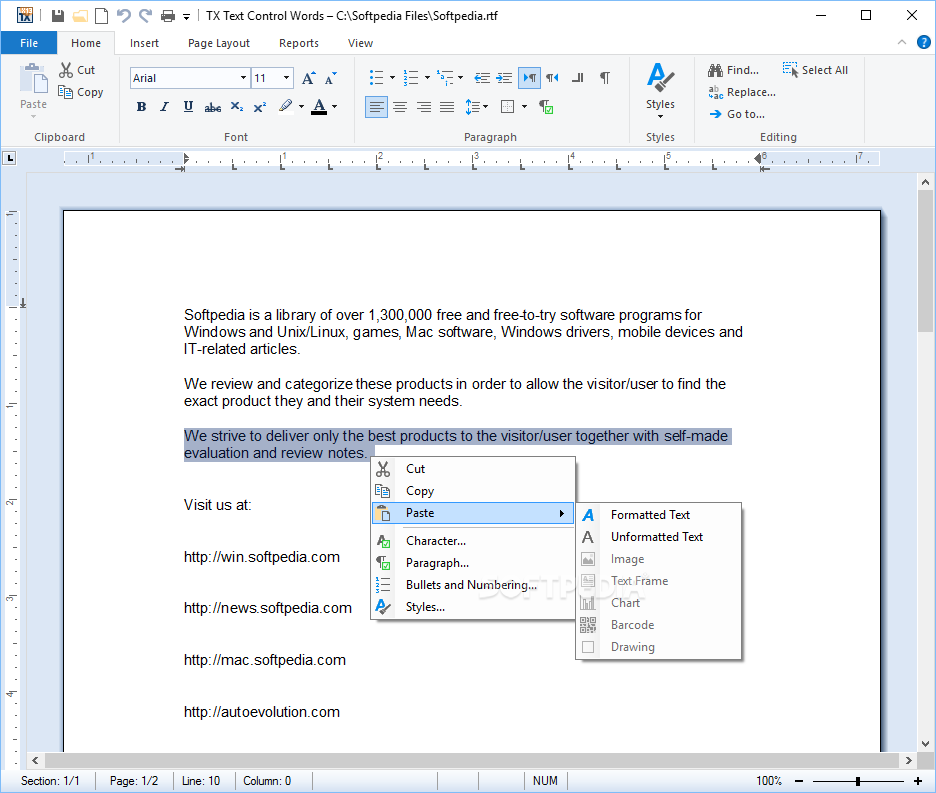Image resolution: width=936 pixels, height=793 pixels.
Task: Click the Replace button in Editing group
Action: [x=742, y=92]
